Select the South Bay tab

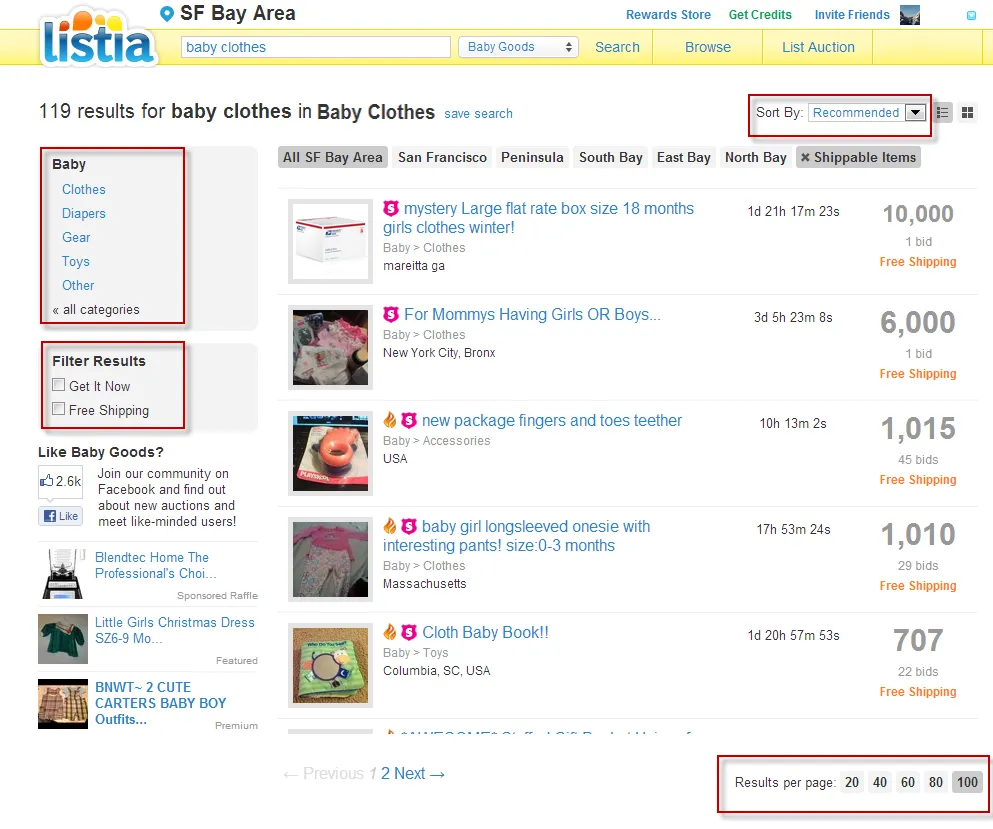pos(610,157)
